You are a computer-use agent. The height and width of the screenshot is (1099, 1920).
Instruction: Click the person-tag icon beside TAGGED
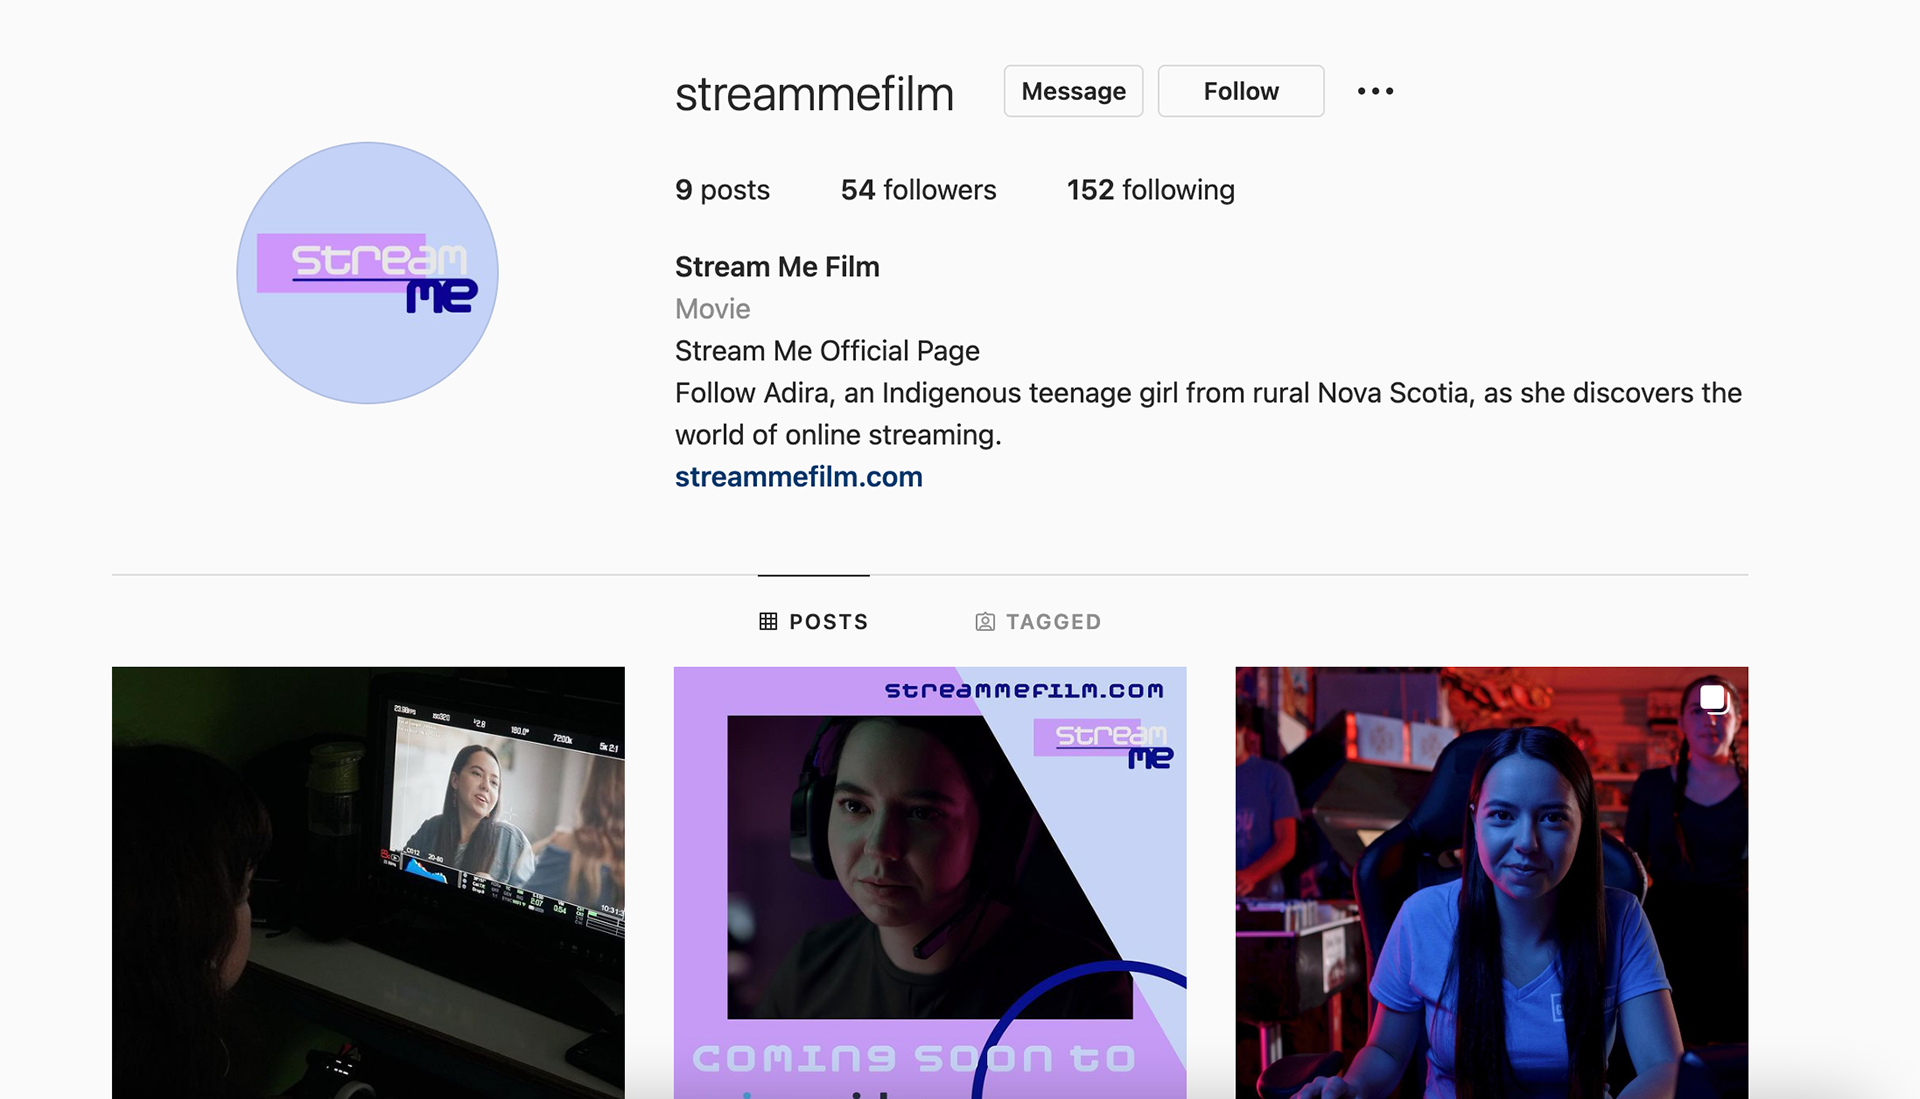[x=985, y=622]
